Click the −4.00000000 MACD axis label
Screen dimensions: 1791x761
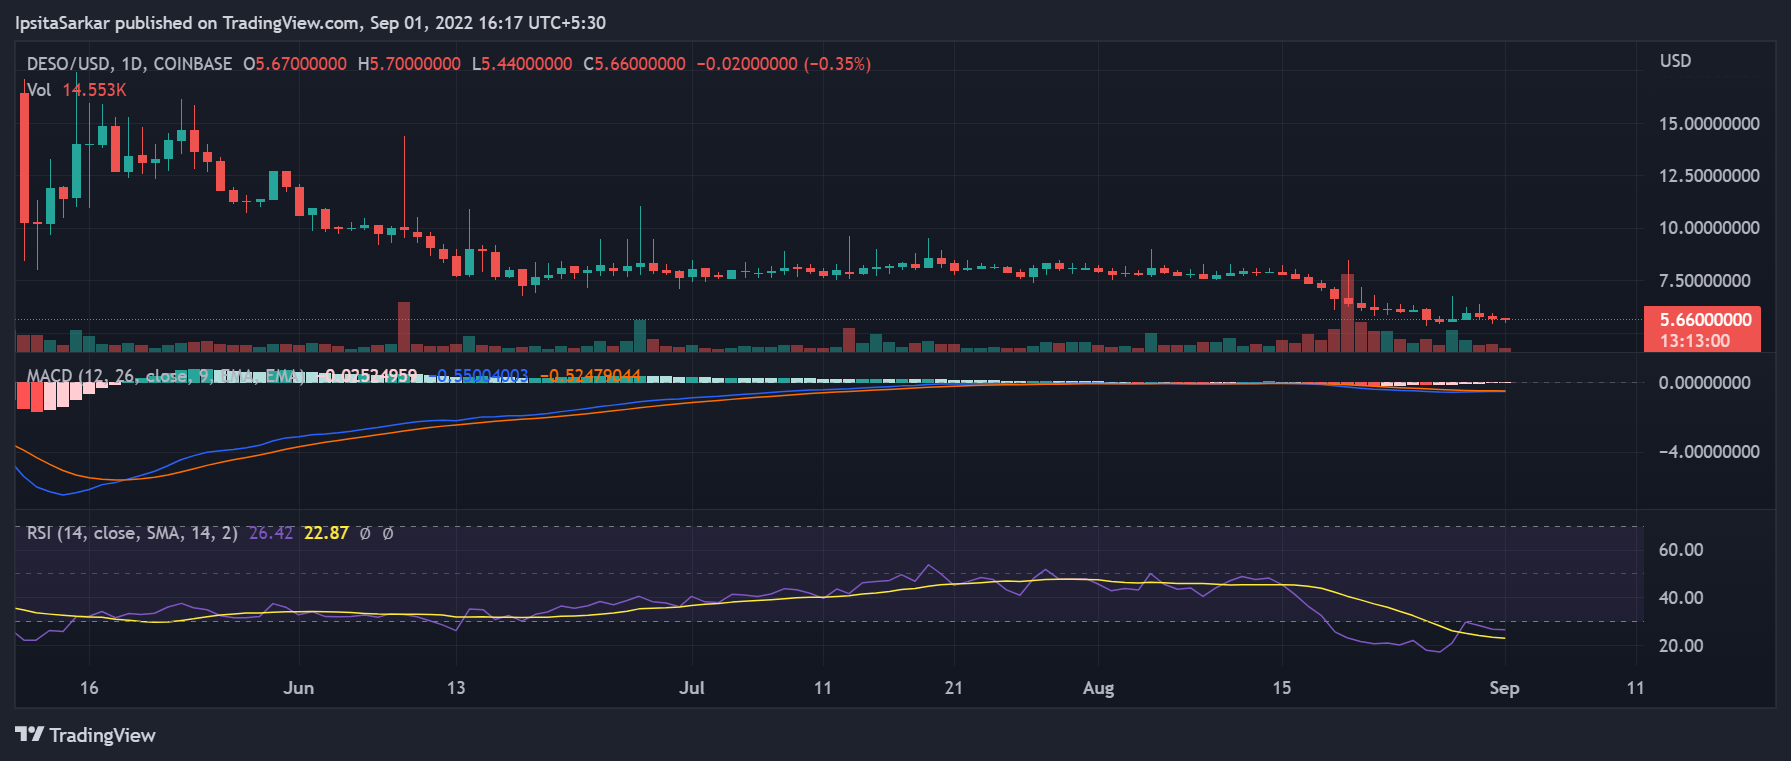(1709, 452)
